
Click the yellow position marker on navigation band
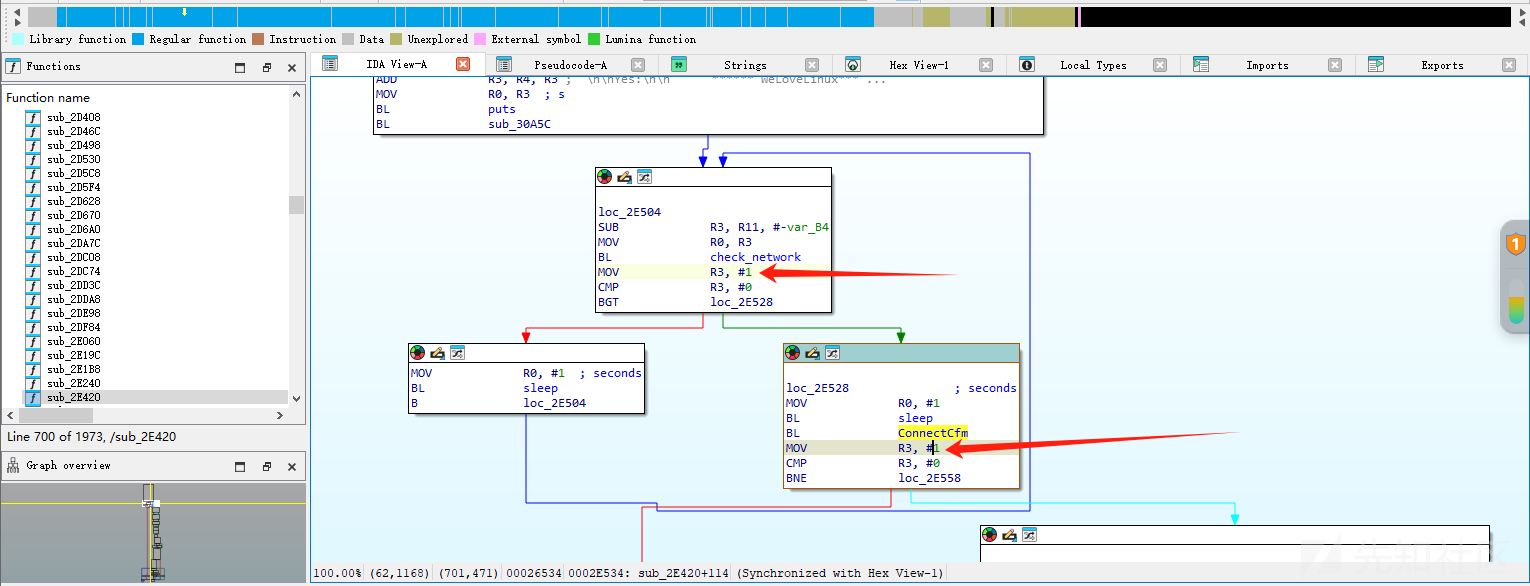coord(184,12)
